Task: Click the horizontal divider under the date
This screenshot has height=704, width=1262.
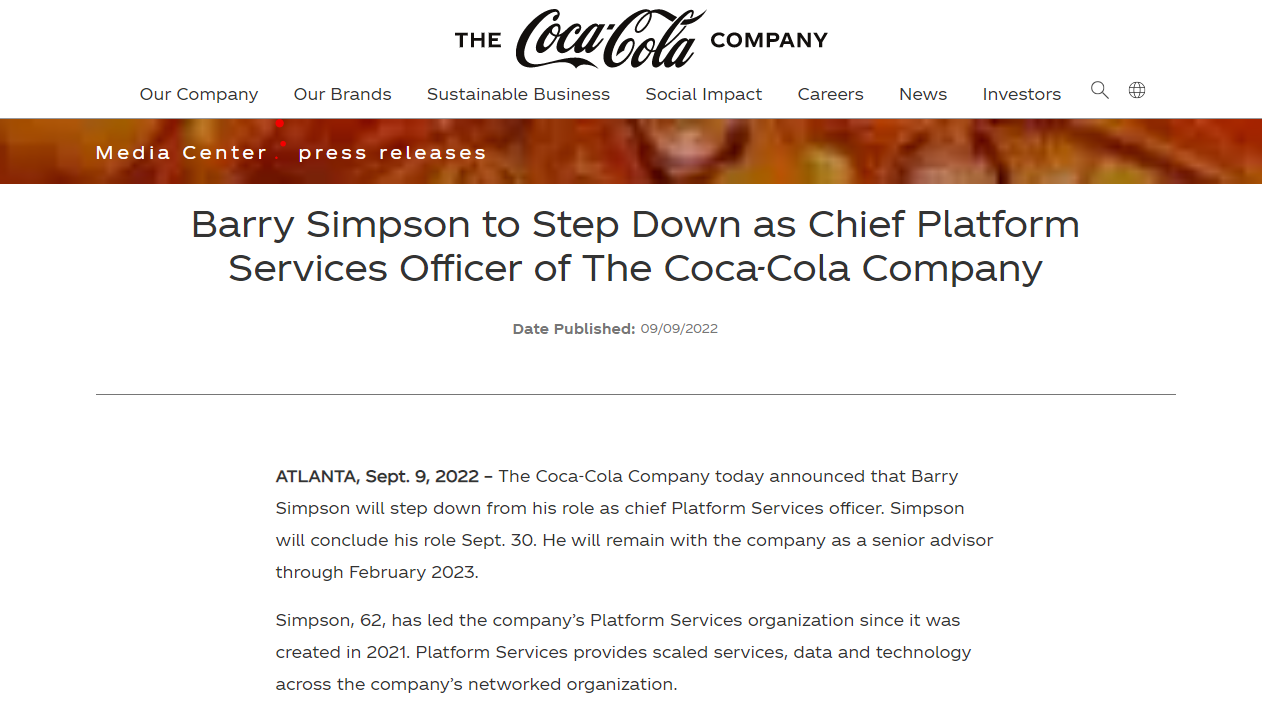Action: pyautogui.click(x=635, y=394)
